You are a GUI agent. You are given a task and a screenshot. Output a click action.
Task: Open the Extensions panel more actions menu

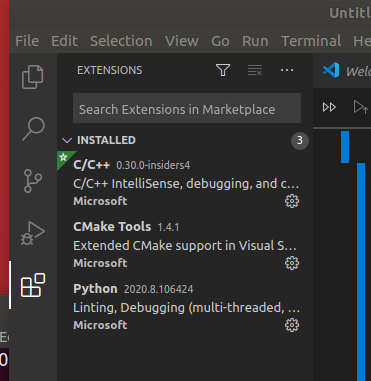(287, 70)
